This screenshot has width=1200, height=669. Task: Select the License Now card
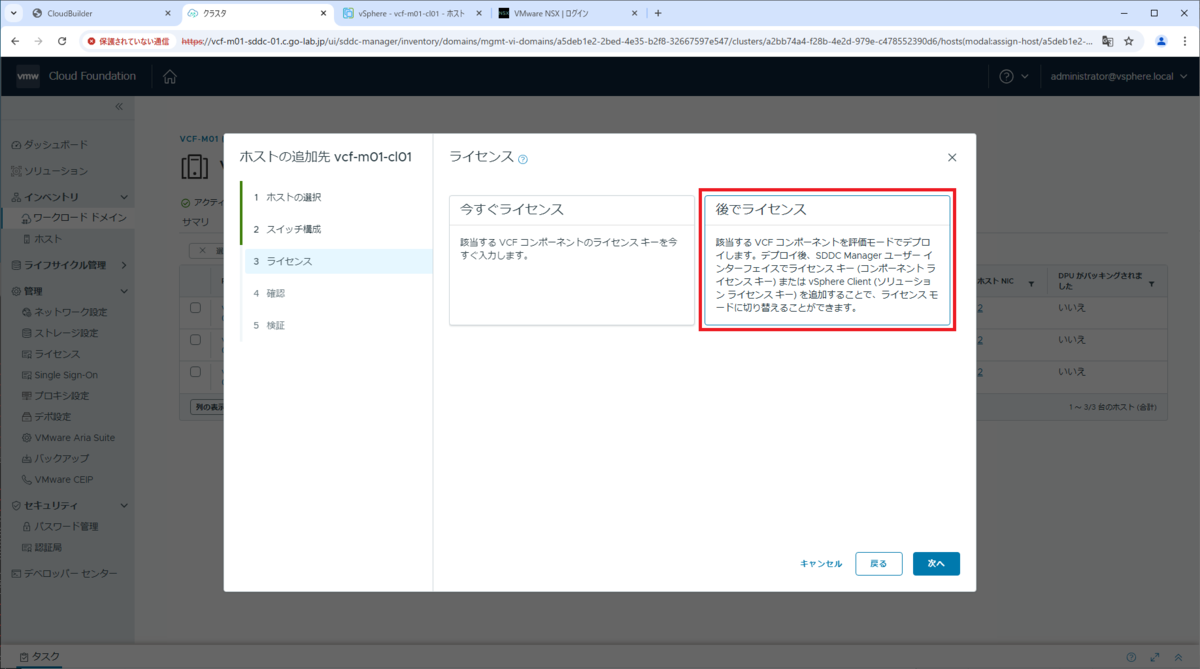(571, 260)
